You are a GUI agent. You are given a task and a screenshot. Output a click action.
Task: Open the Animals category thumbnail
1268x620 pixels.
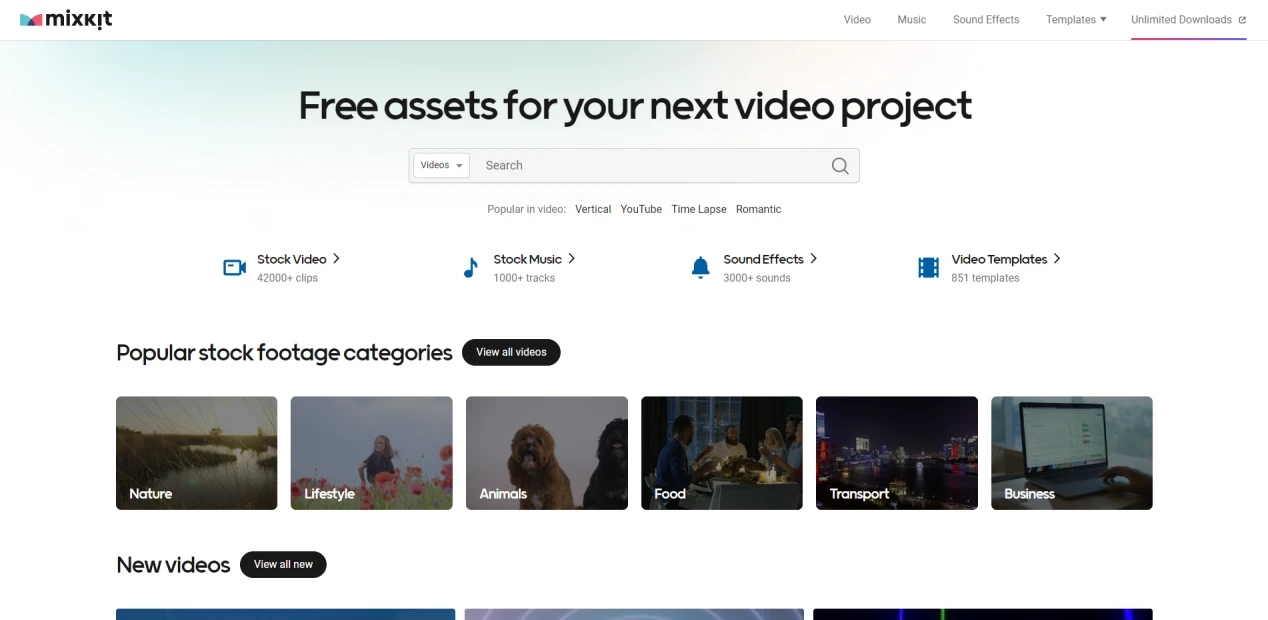pyautogui.click(x=547, y=453)
